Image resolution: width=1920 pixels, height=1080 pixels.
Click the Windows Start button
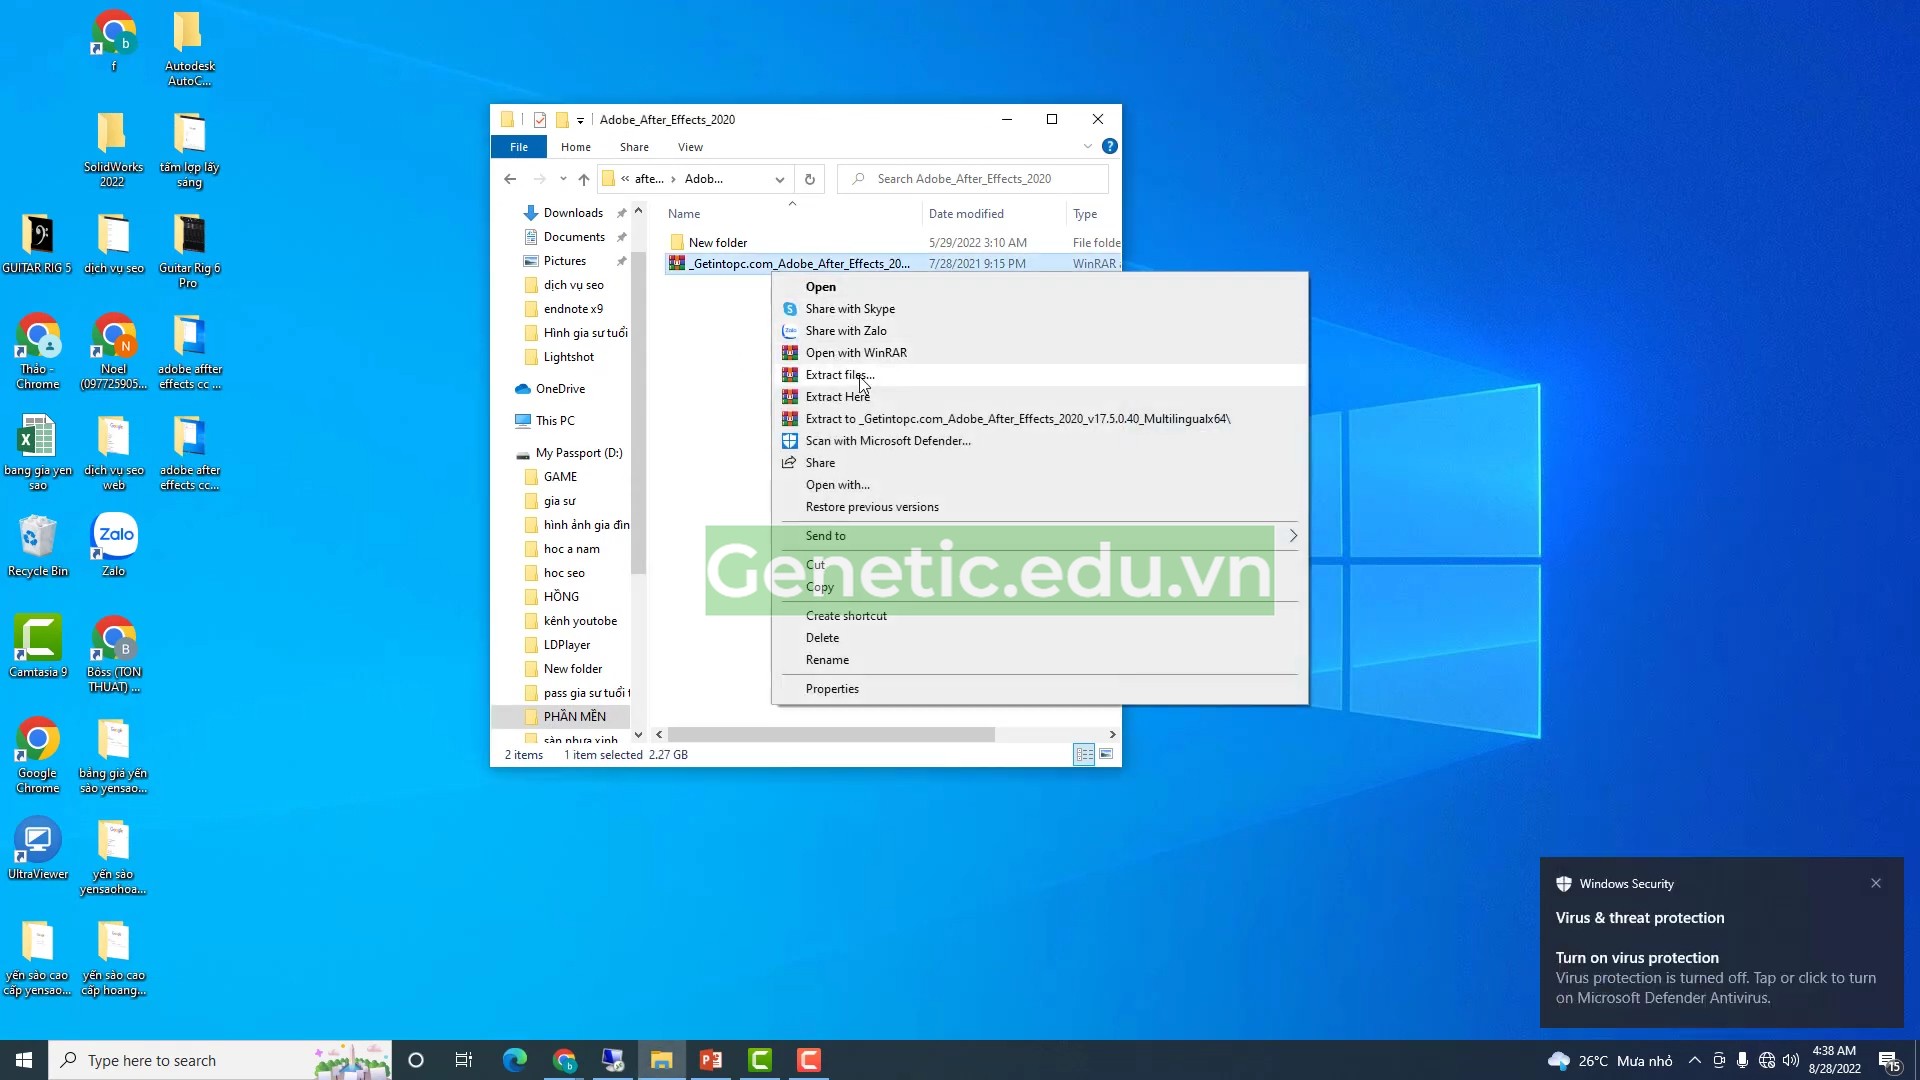click(x=24, y=1060)
